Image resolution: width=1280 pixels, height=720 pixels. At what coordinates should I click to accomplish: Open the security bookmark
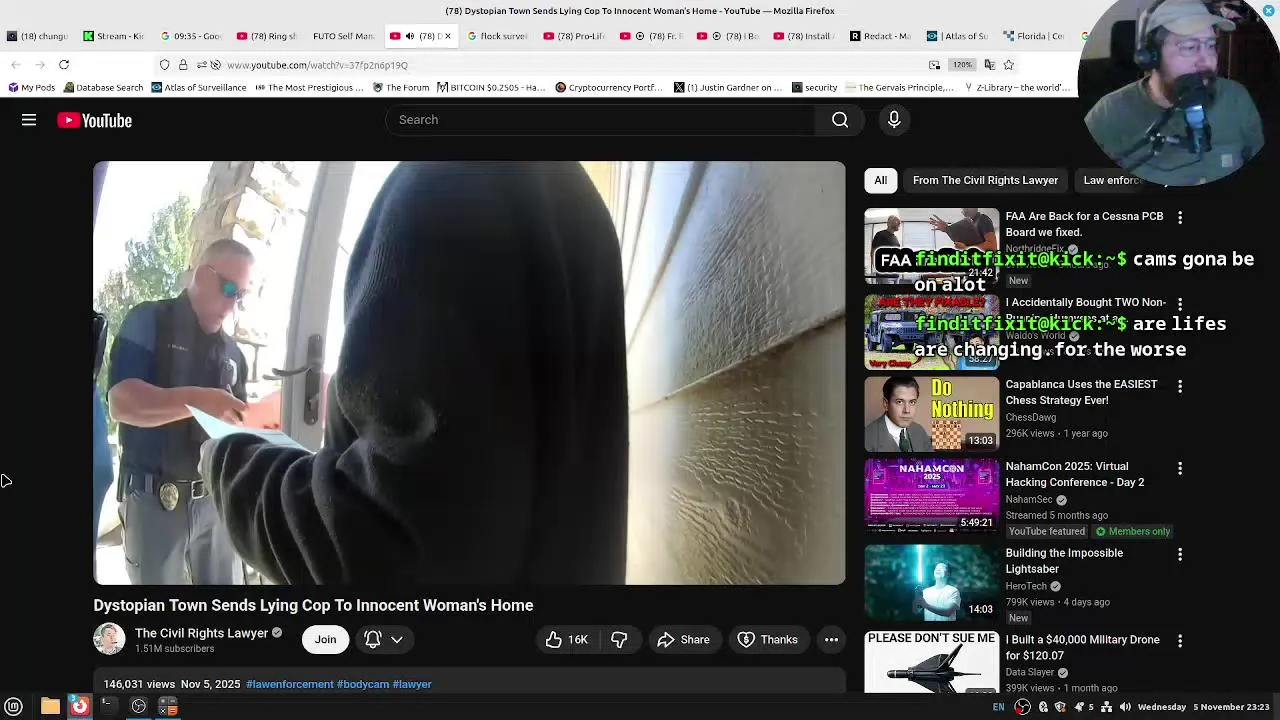click(814, 88)
